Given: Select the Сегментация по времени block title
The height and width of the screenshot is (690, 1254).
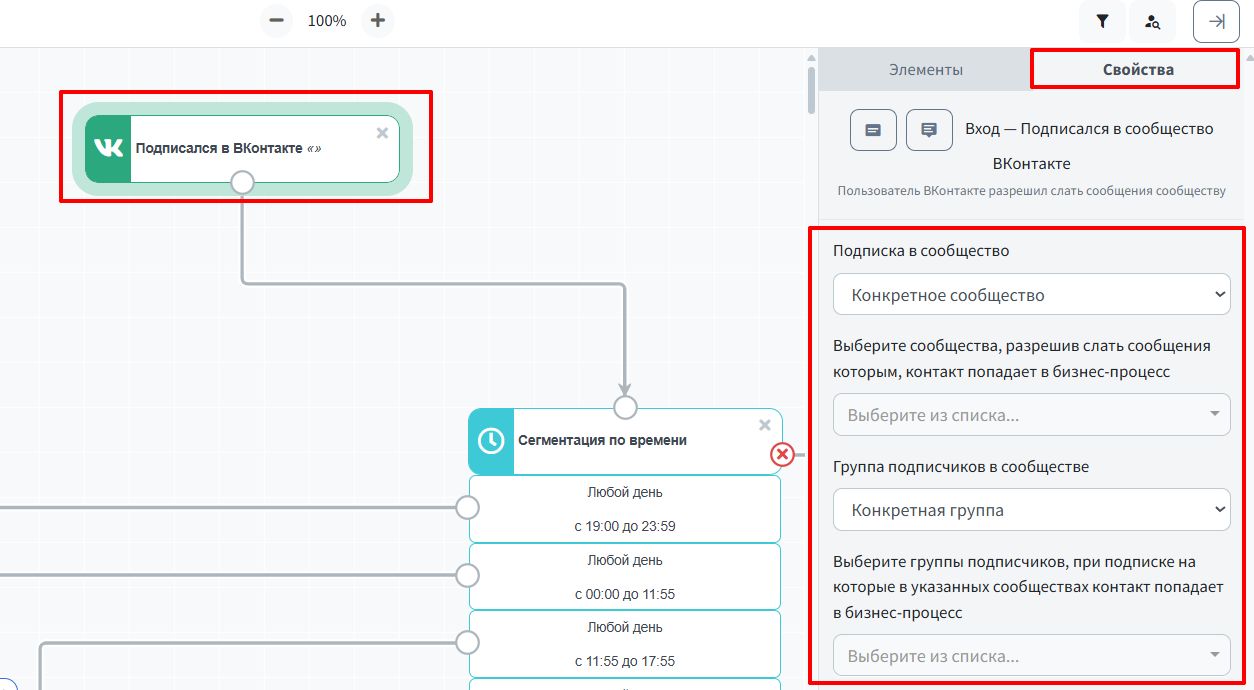Looking at the screenshot, I should tap(602, 440).
